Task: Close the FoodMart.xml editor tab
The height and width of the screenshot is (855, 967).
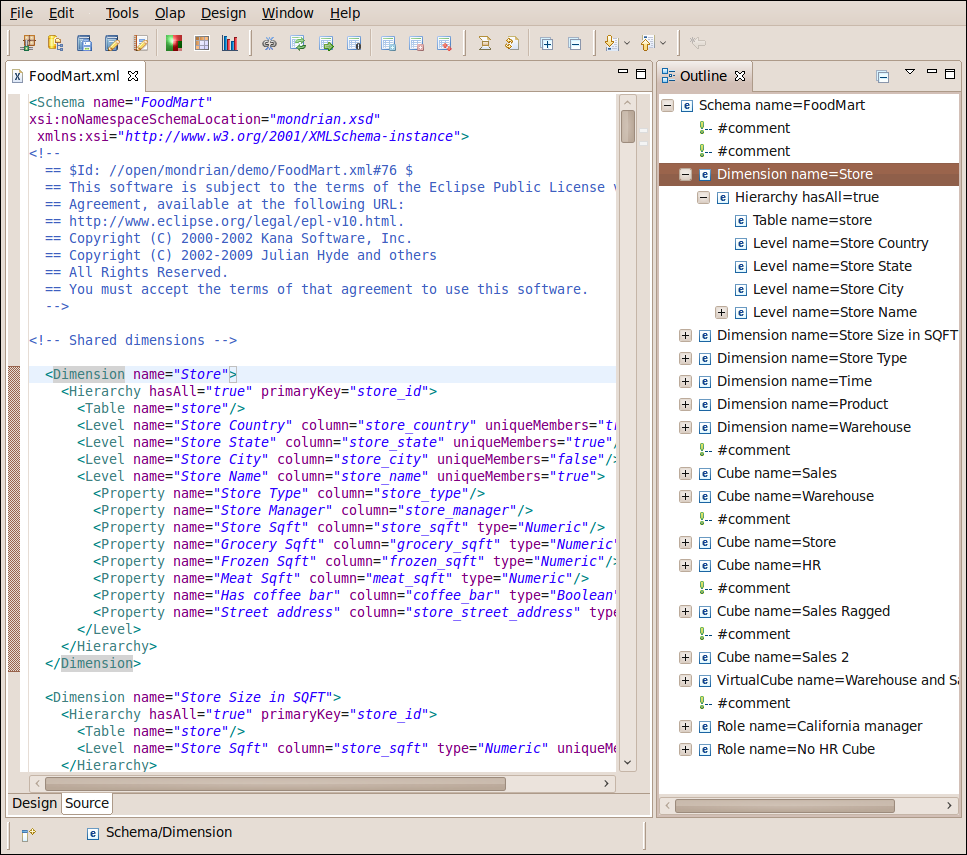Action: coord(133,75)
